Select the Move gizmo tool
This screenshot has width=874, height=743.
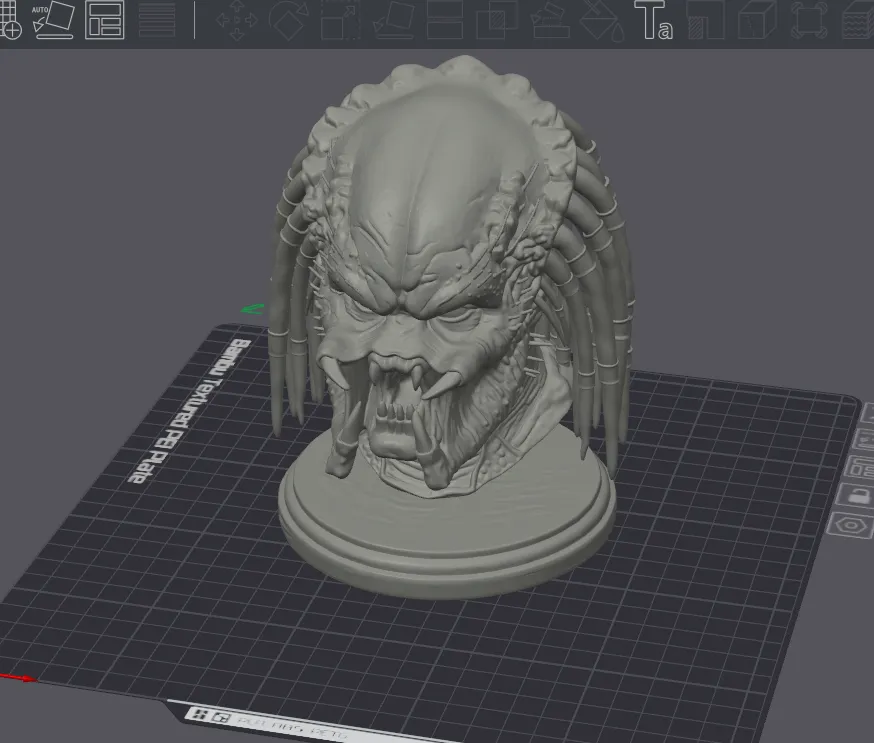(236, 20)
